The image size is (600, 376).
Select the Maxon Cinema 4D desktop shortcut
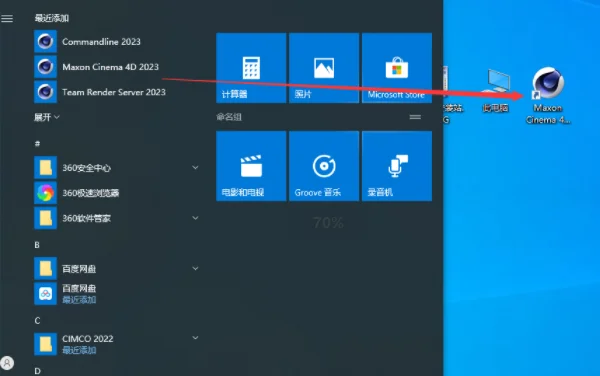[548, 96]
